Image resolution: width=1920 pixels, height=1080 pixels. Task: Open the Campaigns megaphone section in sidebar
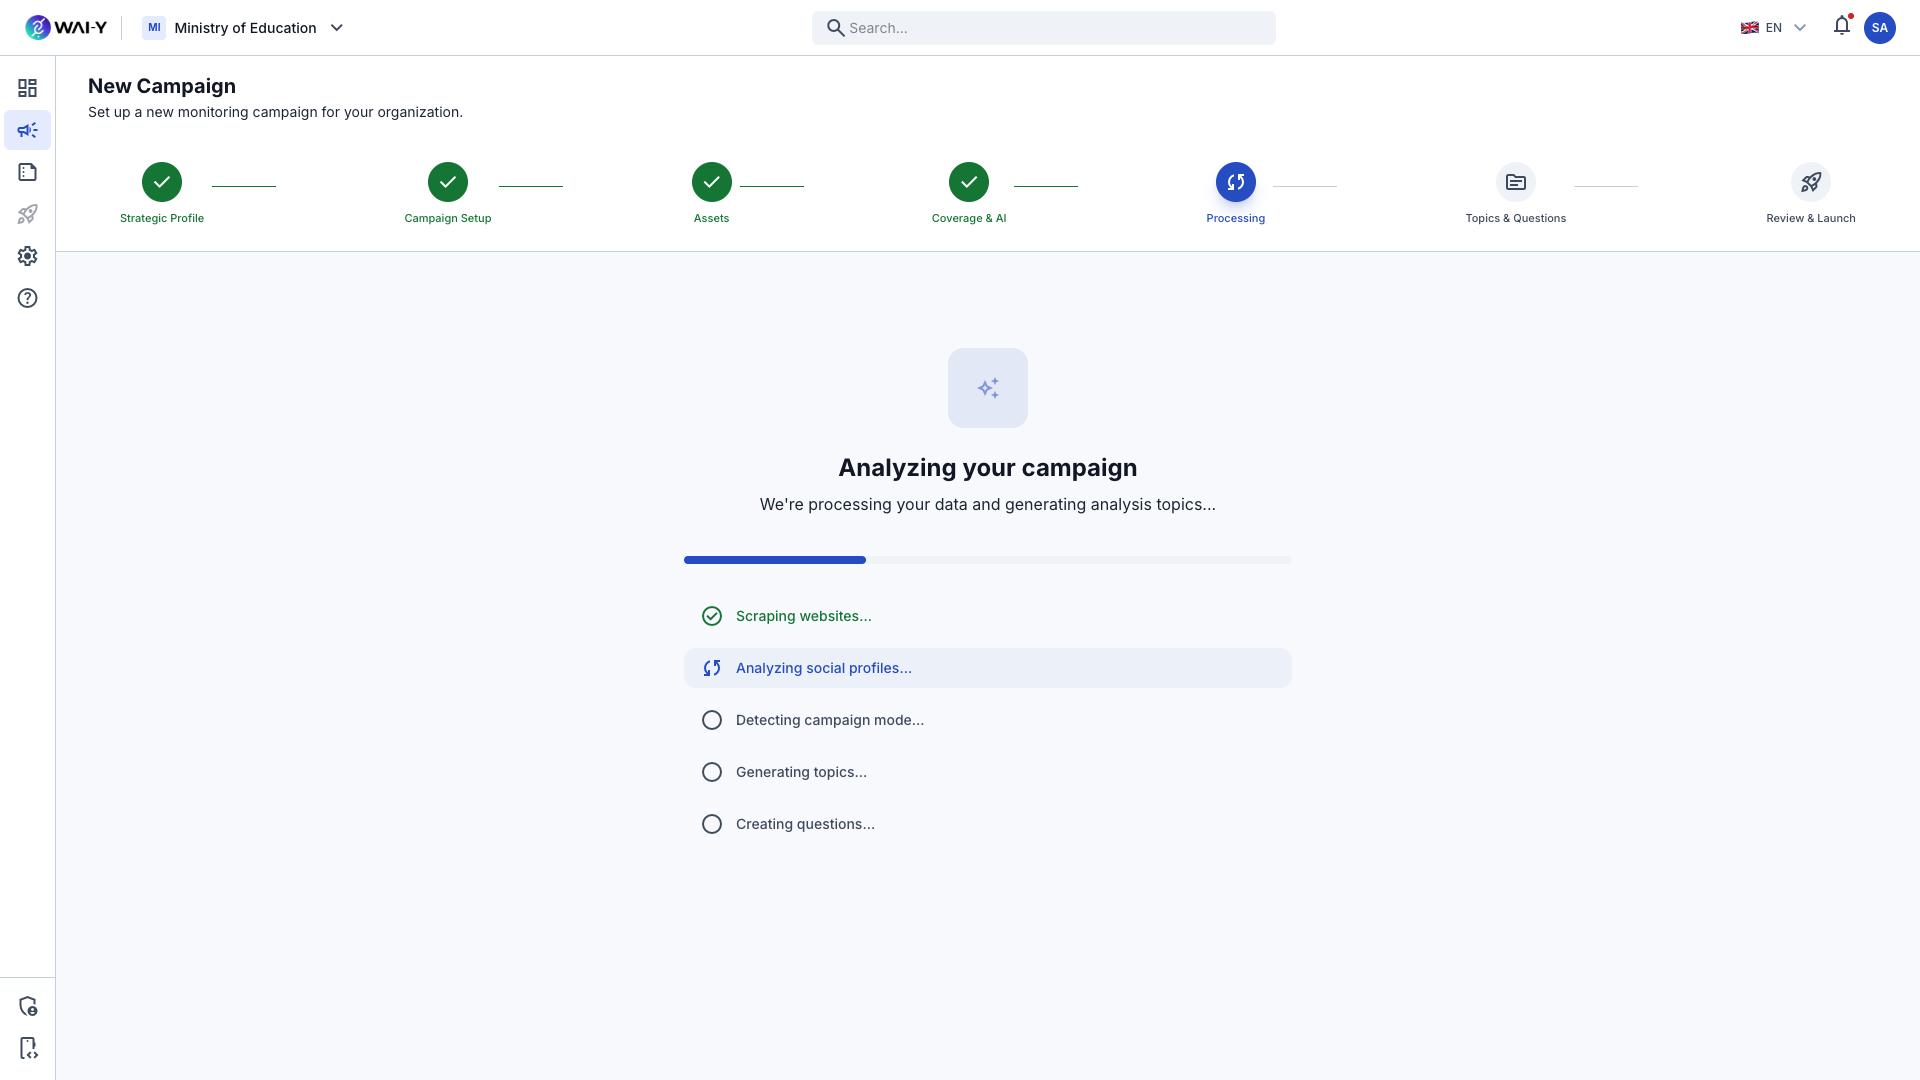point(27,130)
